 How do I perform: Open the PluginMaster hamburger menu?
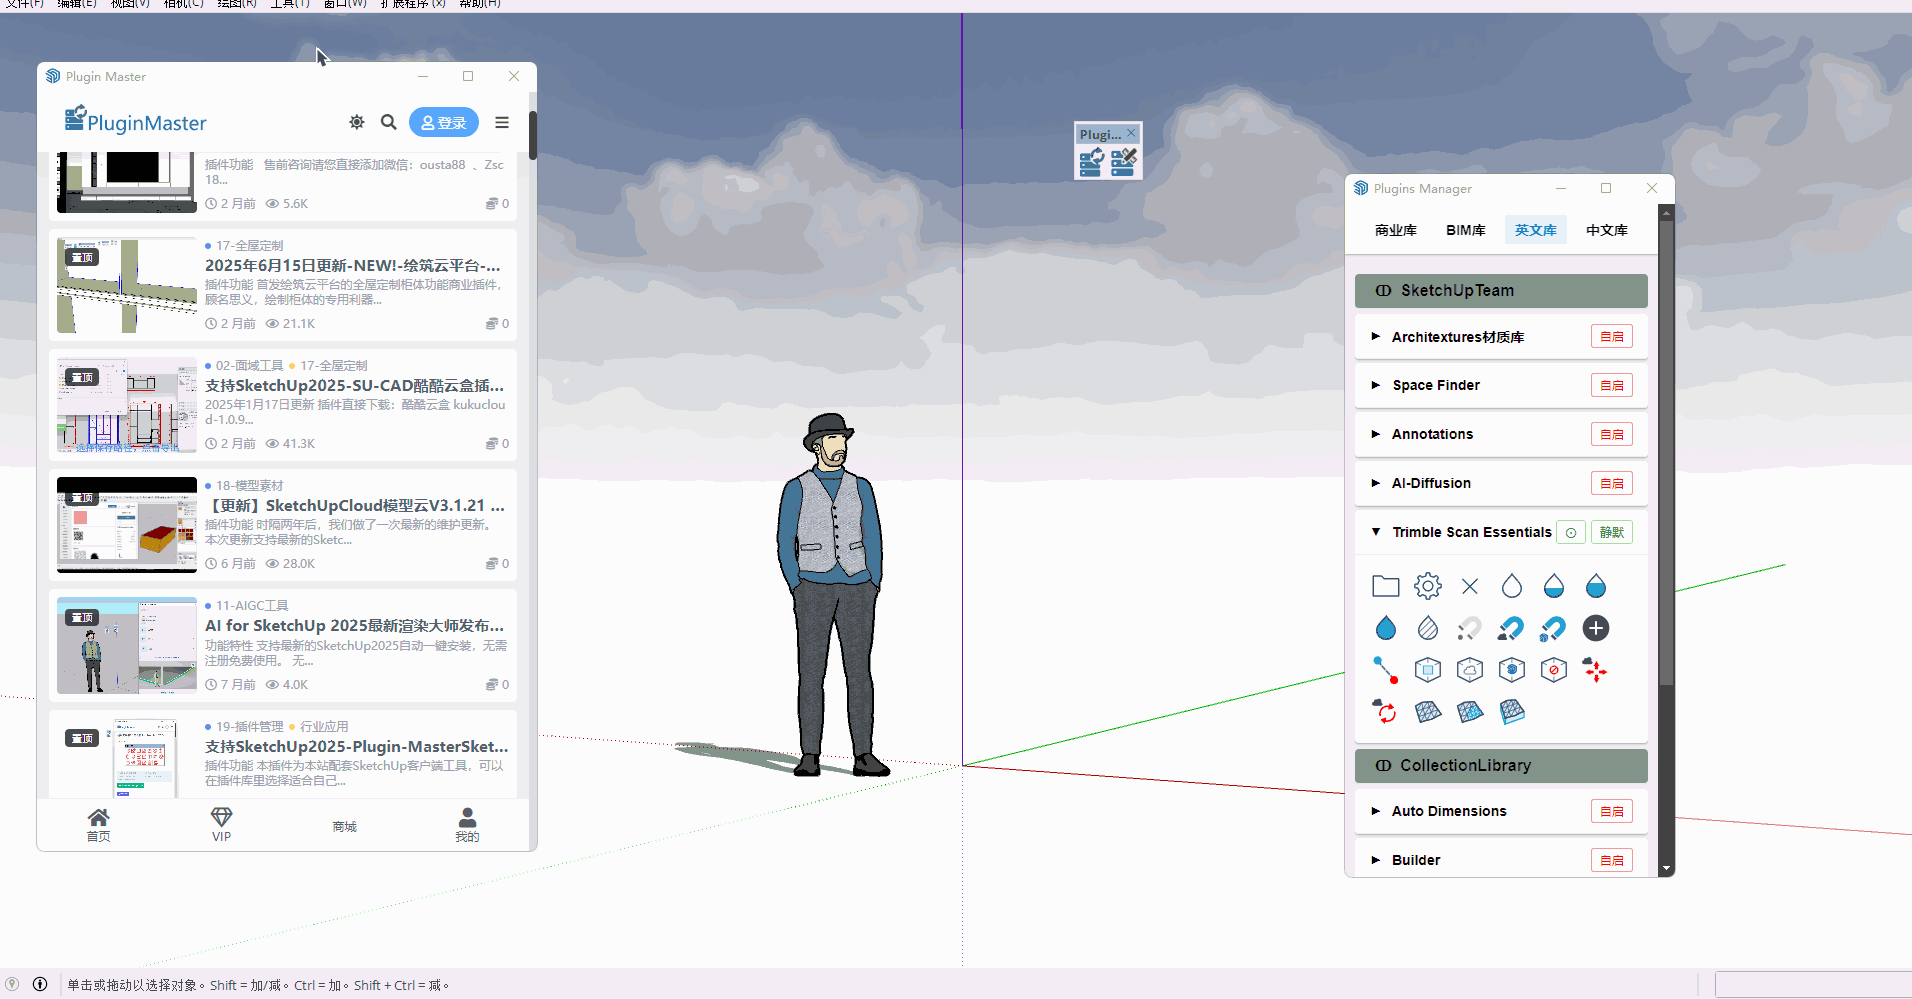click(x=502, y=122)
